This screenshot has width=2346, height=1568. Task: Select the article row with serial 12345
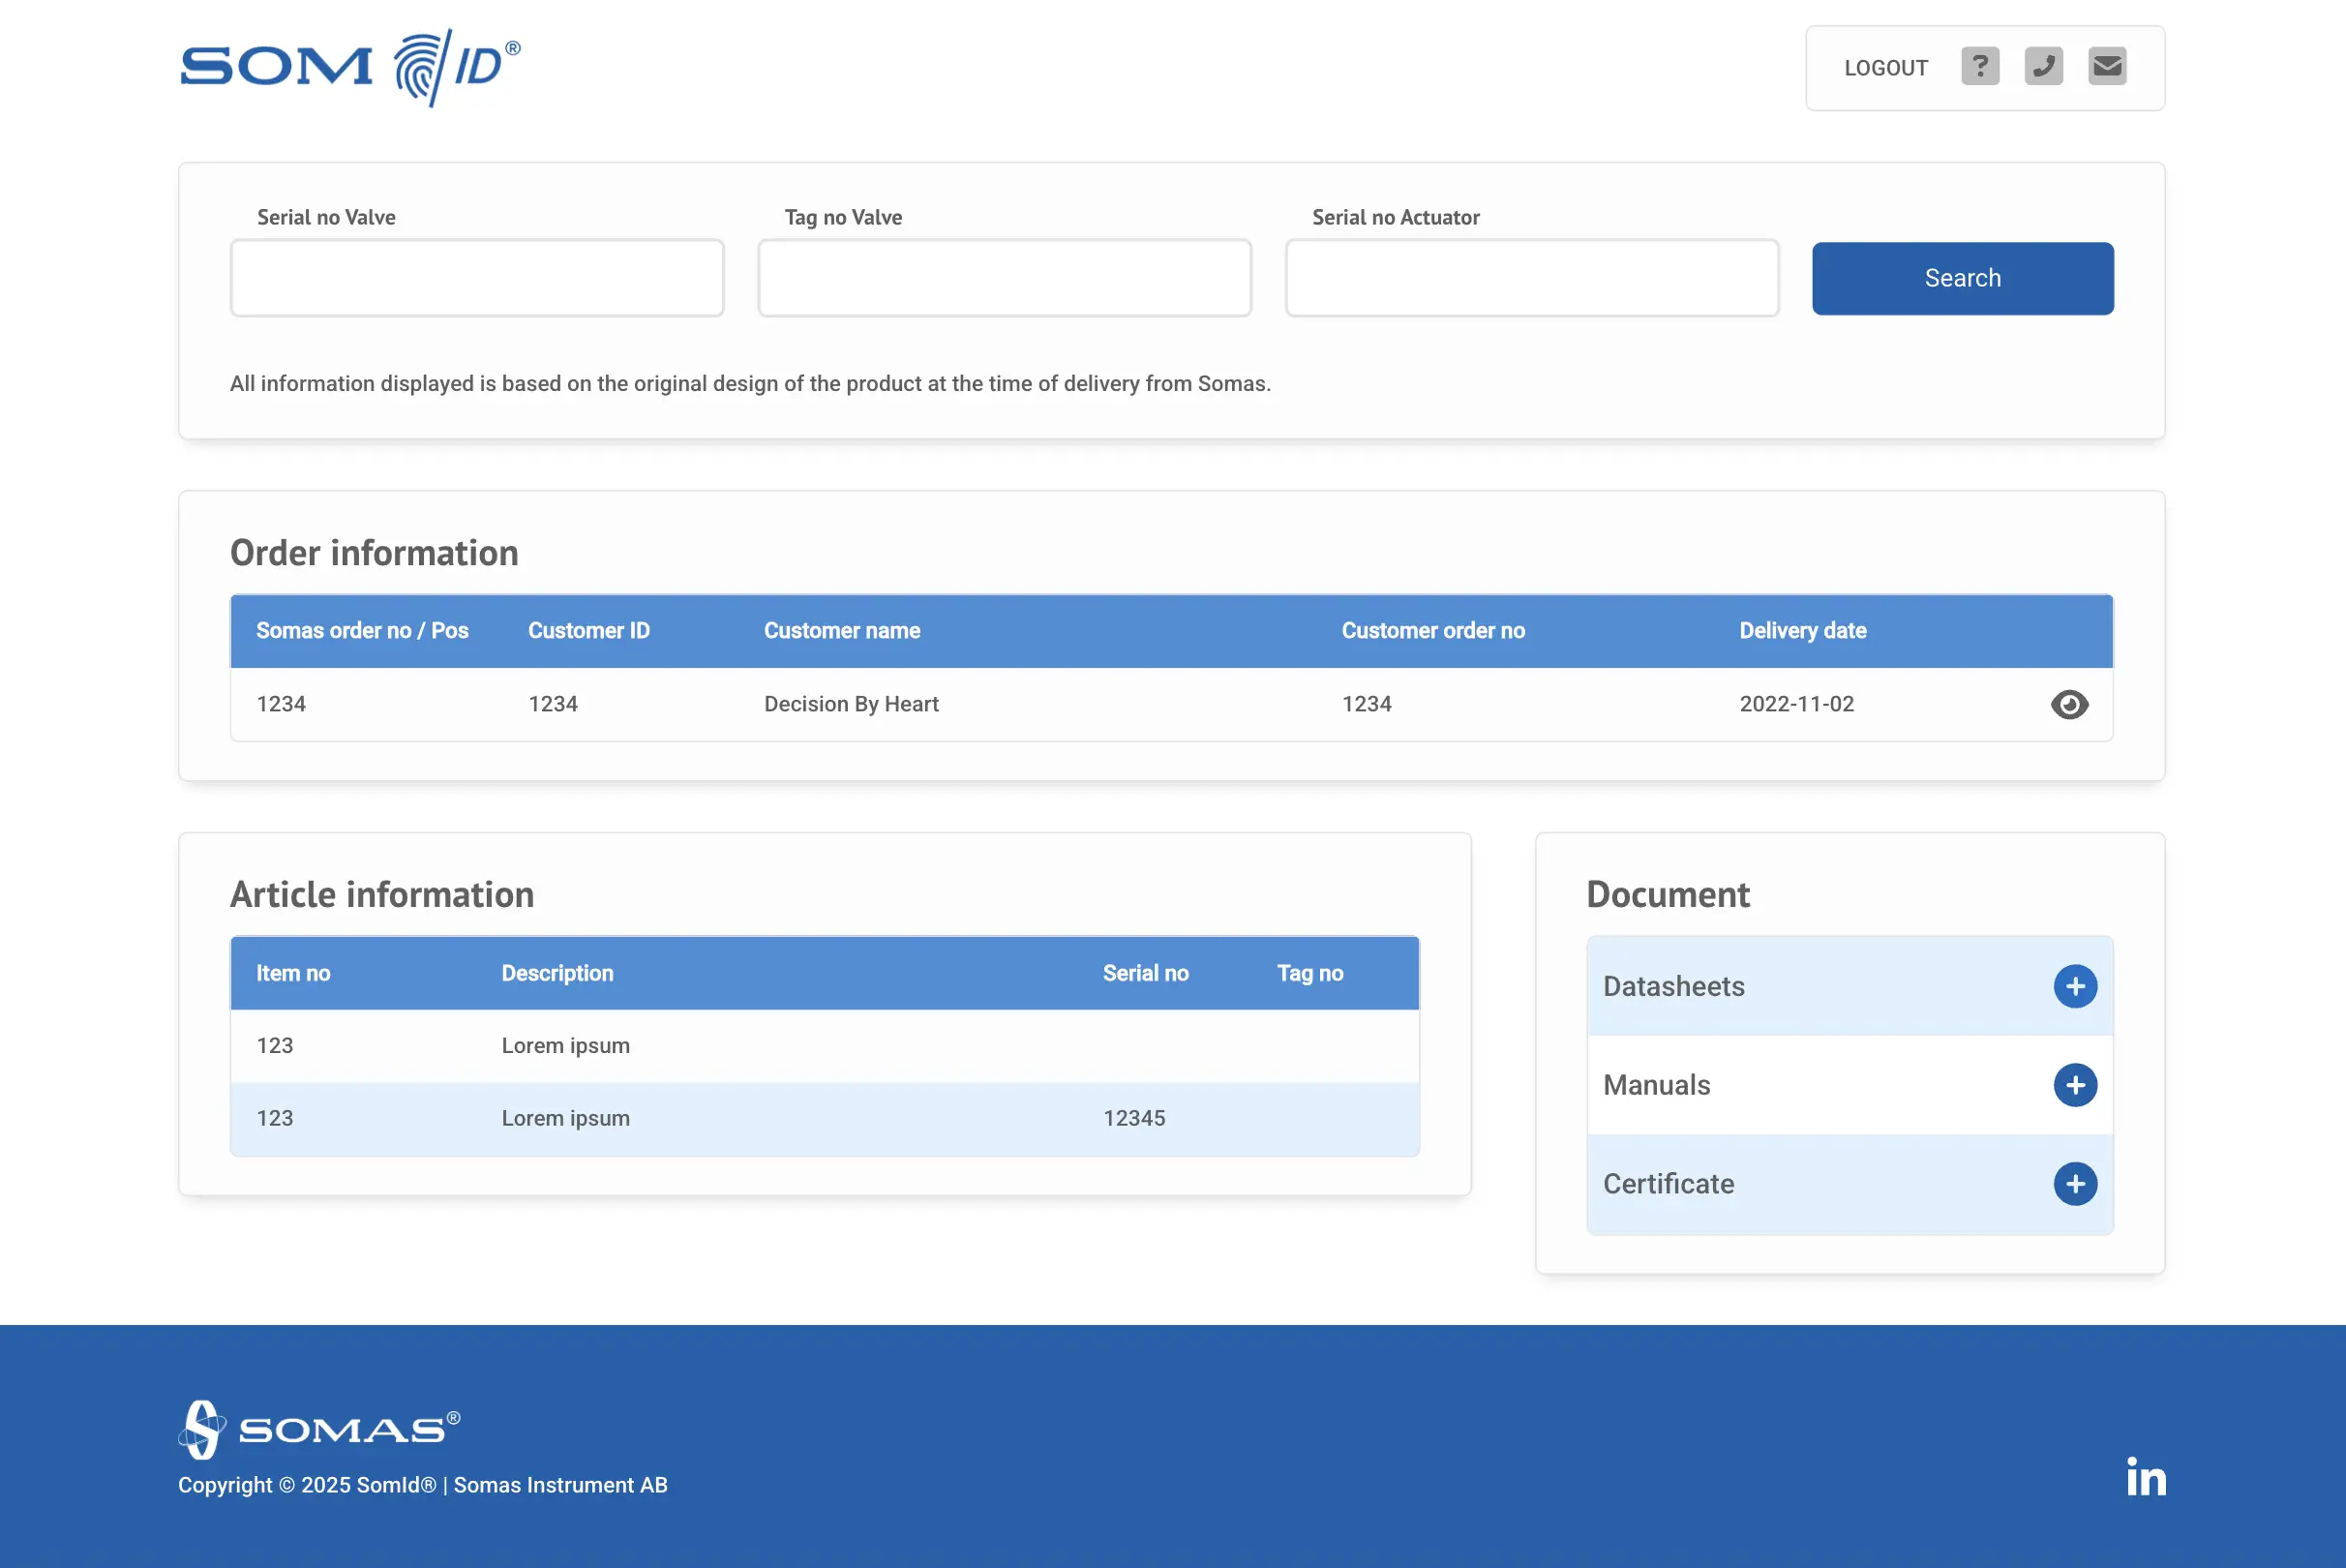tap(825, 1119)
